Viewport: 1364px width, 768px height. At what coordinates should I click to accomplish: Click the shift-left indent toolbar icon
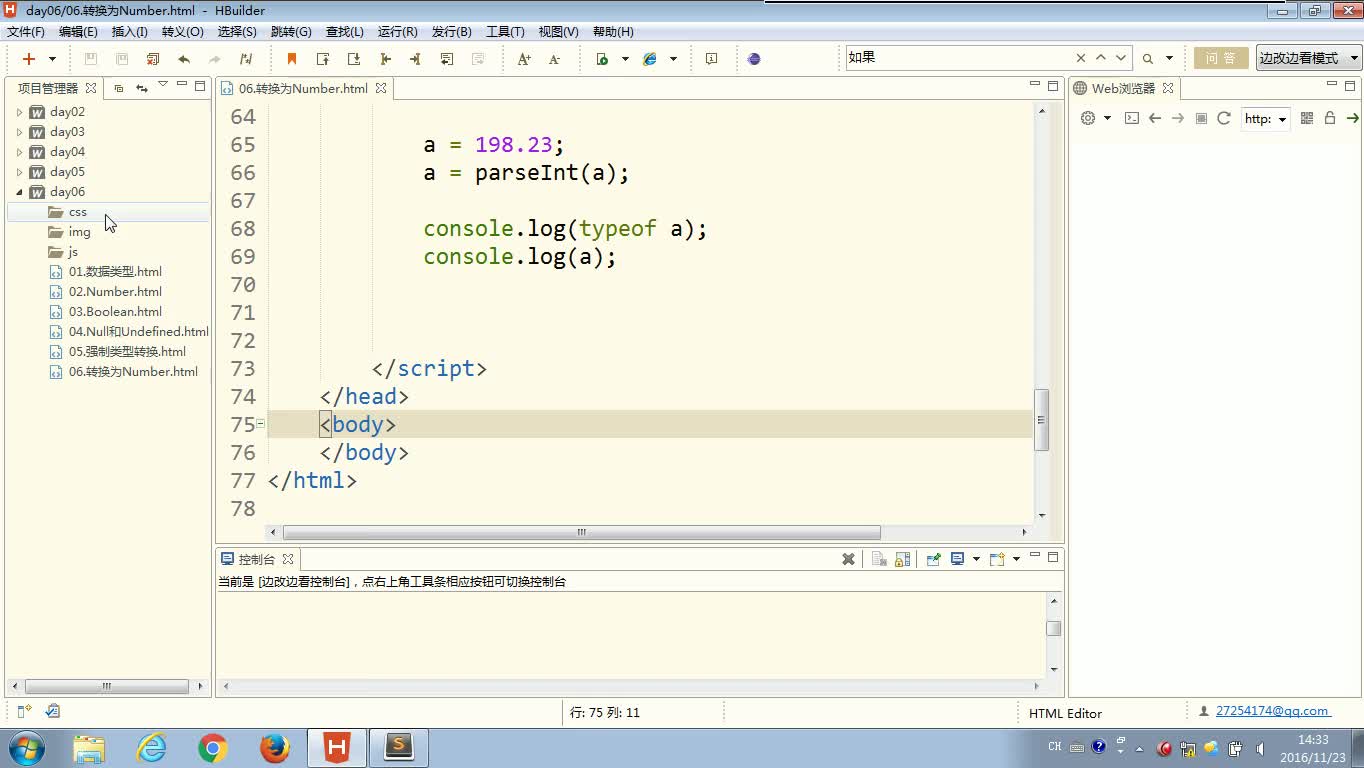pyautogui.click(x=385, y=59)
